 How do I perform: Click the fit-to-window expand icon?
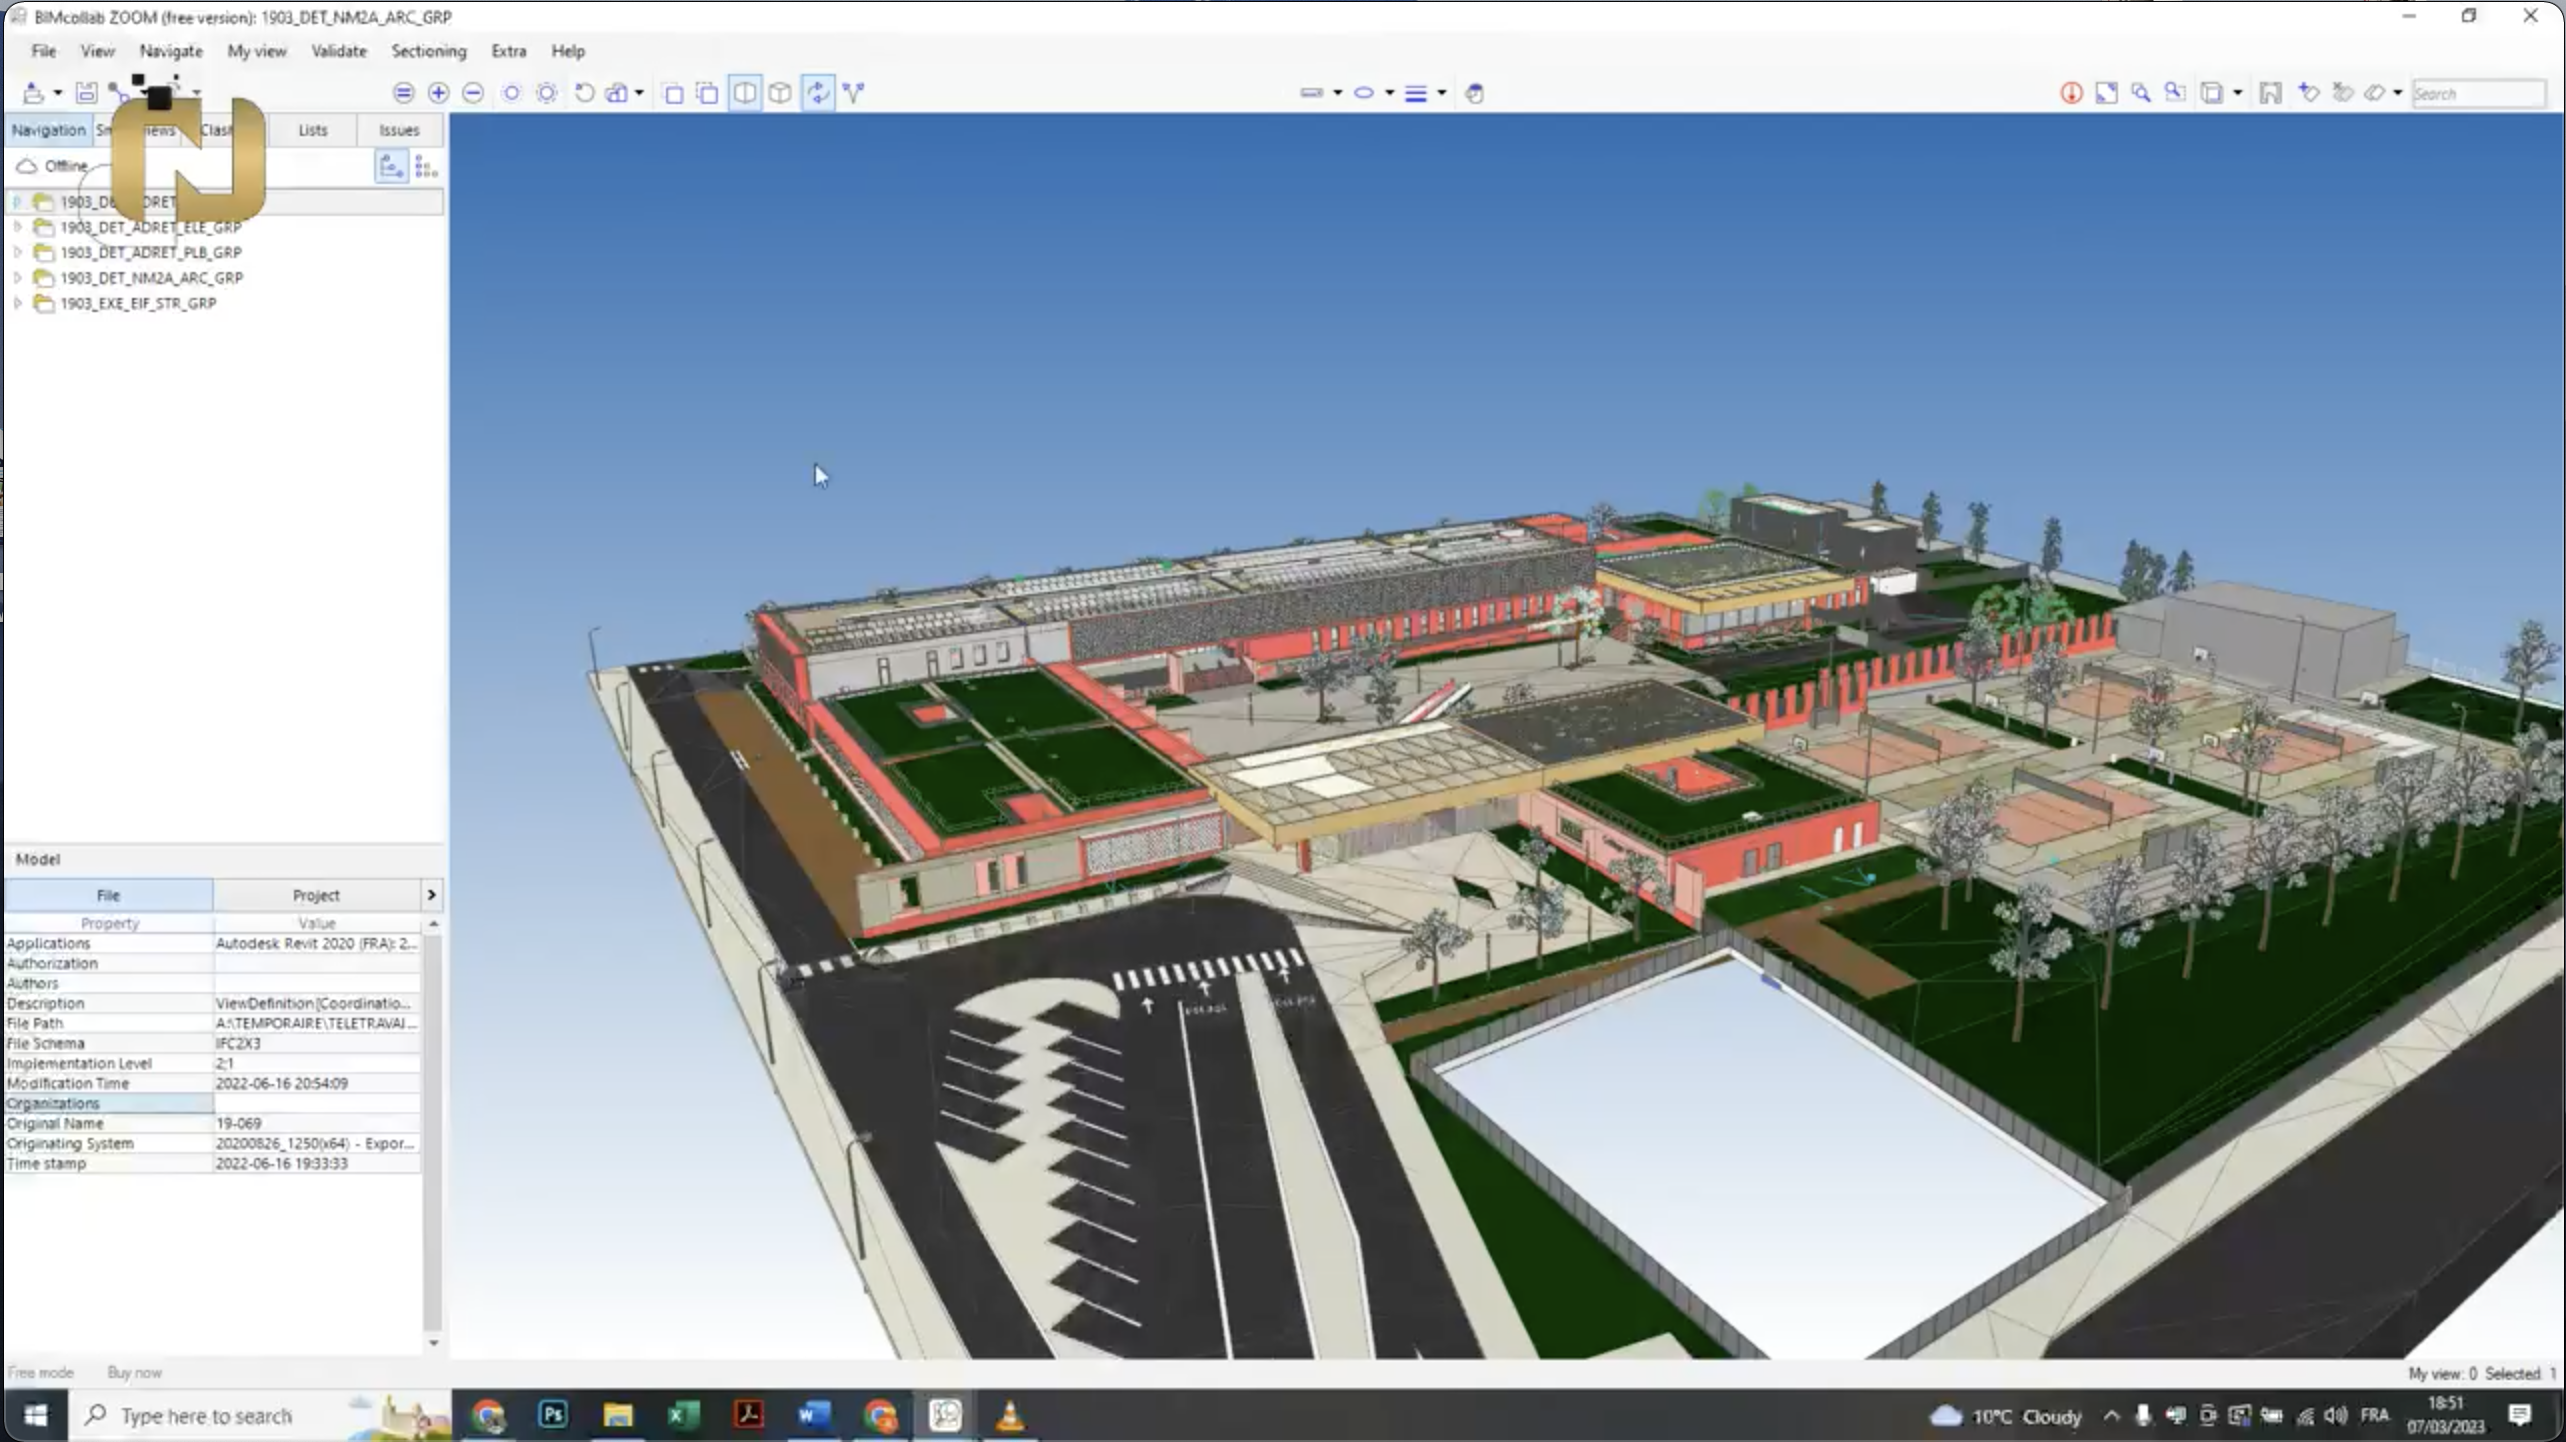[x=2106, y=93]
